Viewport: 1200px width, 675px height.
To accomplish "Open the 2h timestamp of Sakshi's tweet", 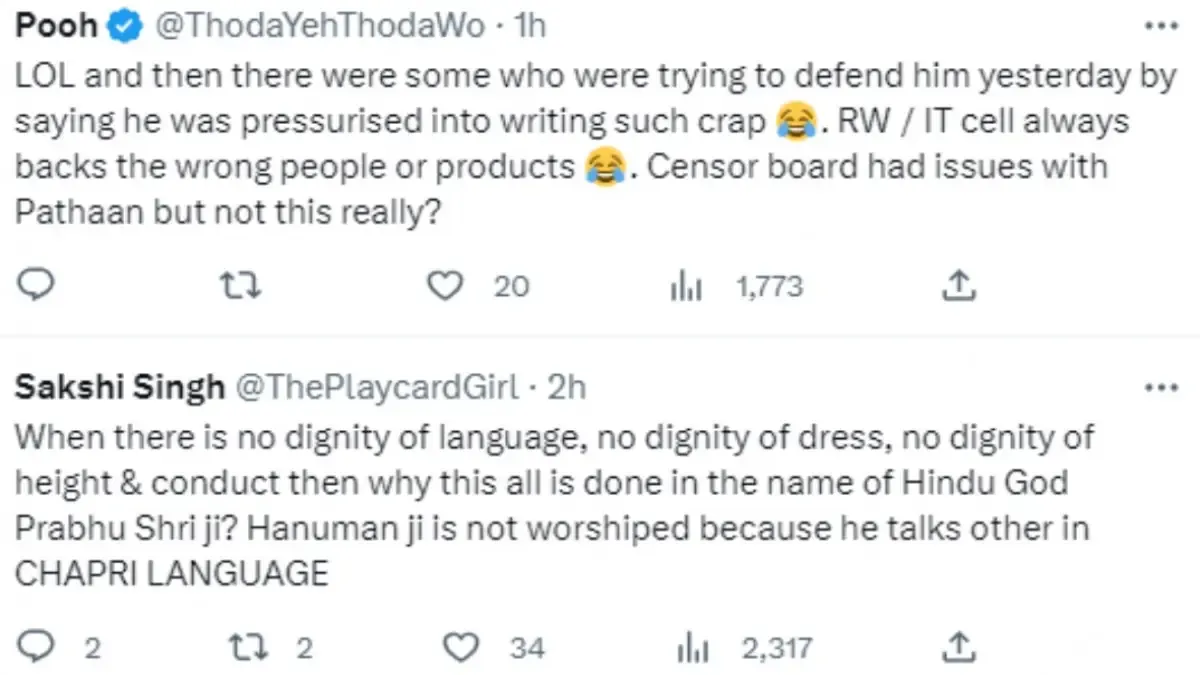I will (566, 387).
